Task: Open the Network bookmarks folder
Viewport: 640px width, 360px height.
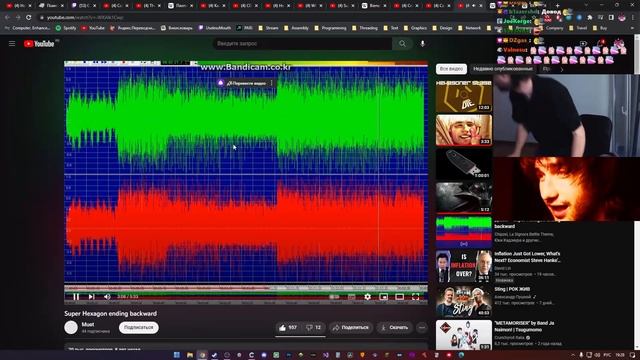Action: [x=469, y=28]
